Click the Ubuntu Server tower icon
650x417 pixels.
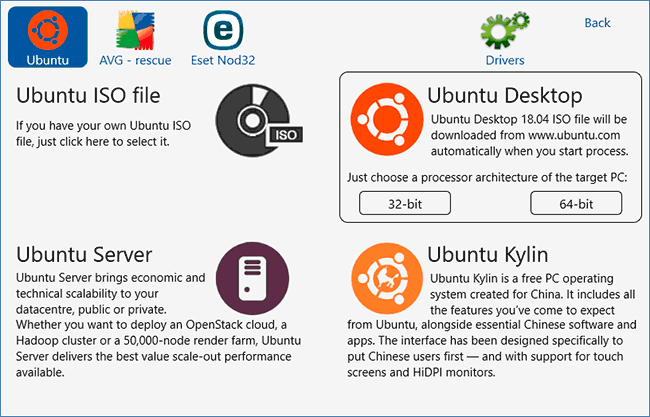tap(252, 278)
